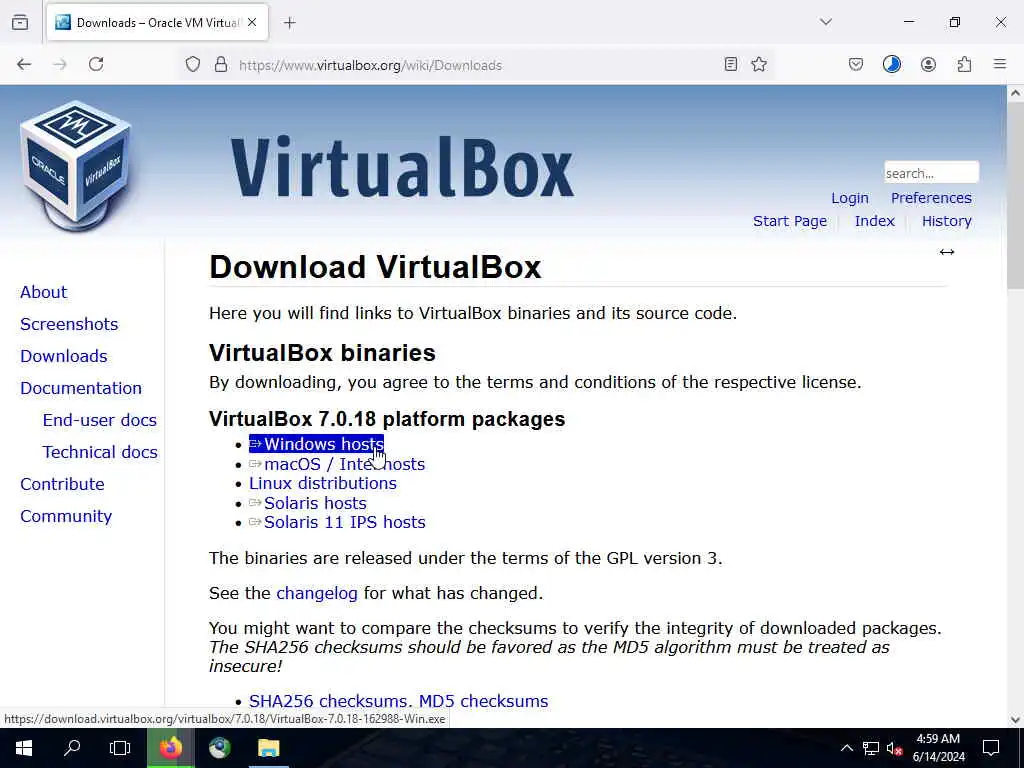1024x768 pixels.
Task: Open Documentation in sidebar
Action: pos(81,388)
